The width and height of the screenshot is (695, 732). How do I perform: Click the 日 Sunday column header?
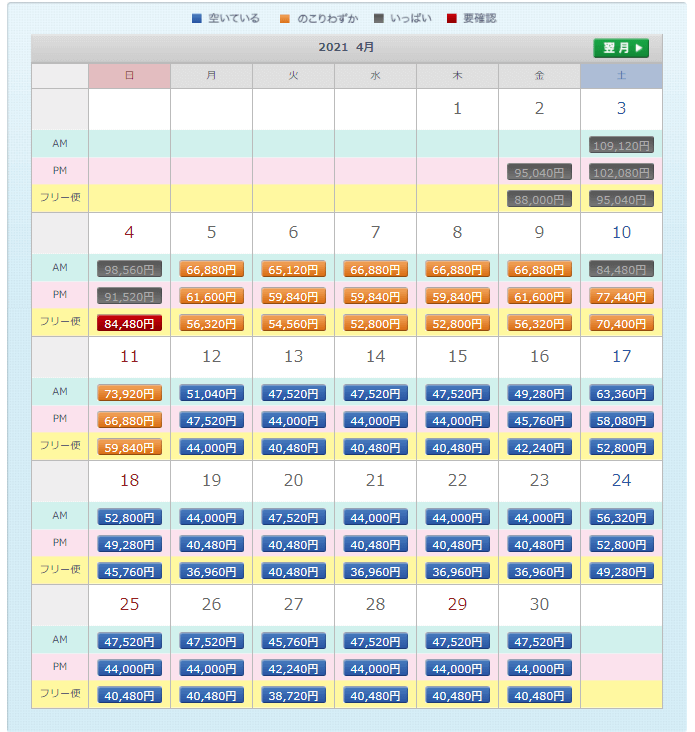point(129,76)
